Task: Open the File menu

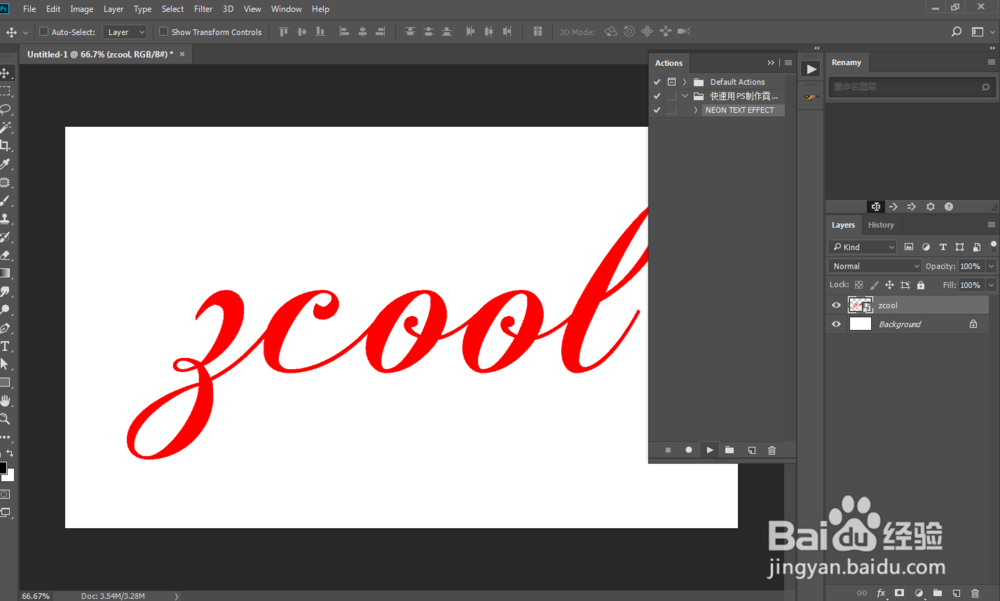Action: click(x=29, y=9)
